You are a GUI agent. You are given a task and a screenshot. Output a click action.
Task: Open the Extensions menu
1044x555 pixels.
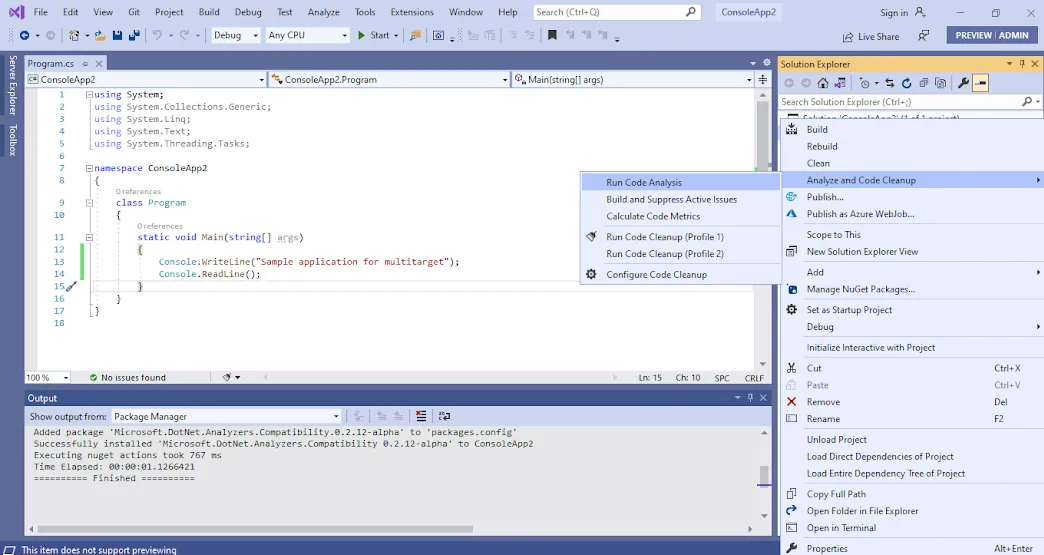coord(412,12)
